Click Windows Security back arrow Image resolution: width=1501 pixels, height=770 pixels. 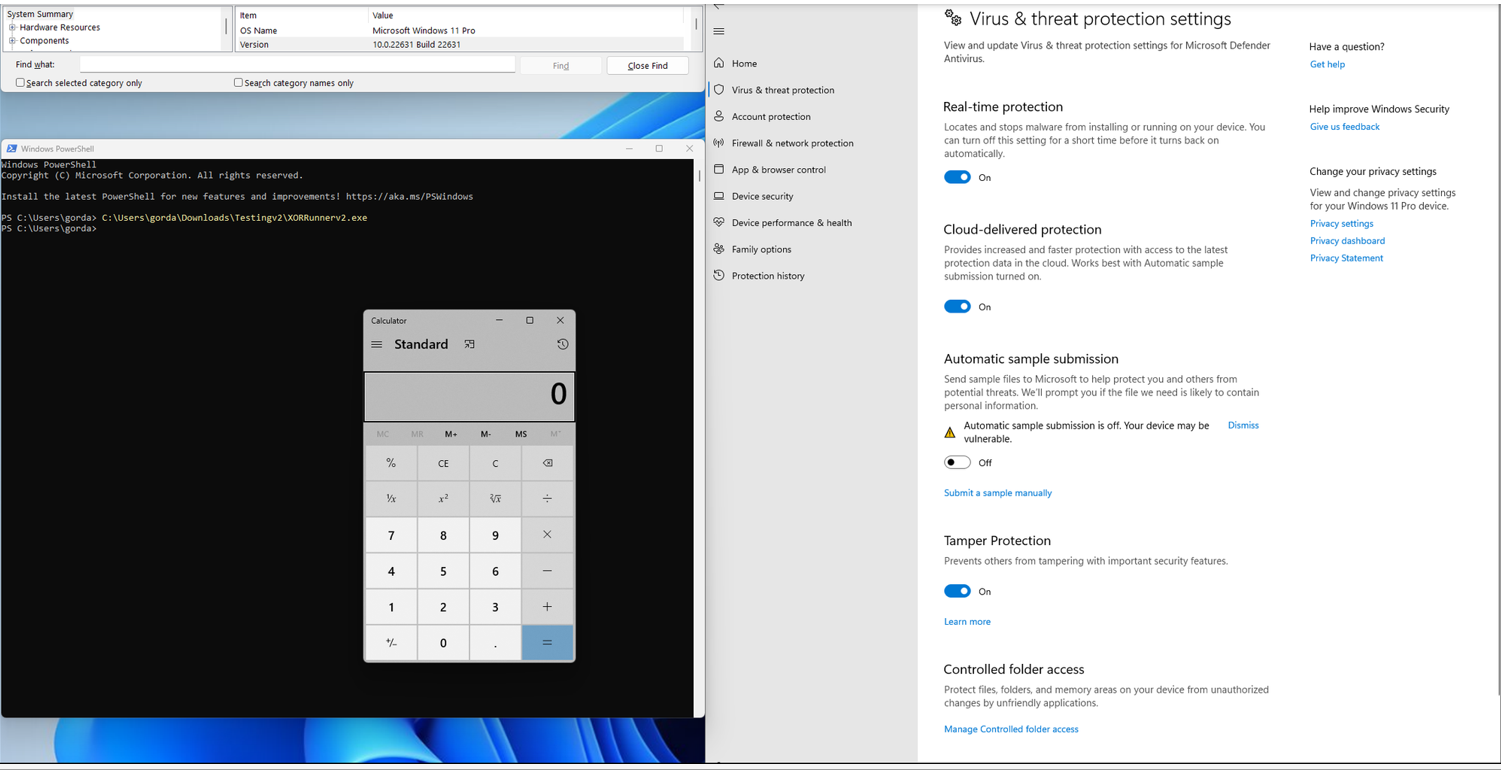(718, 6)
